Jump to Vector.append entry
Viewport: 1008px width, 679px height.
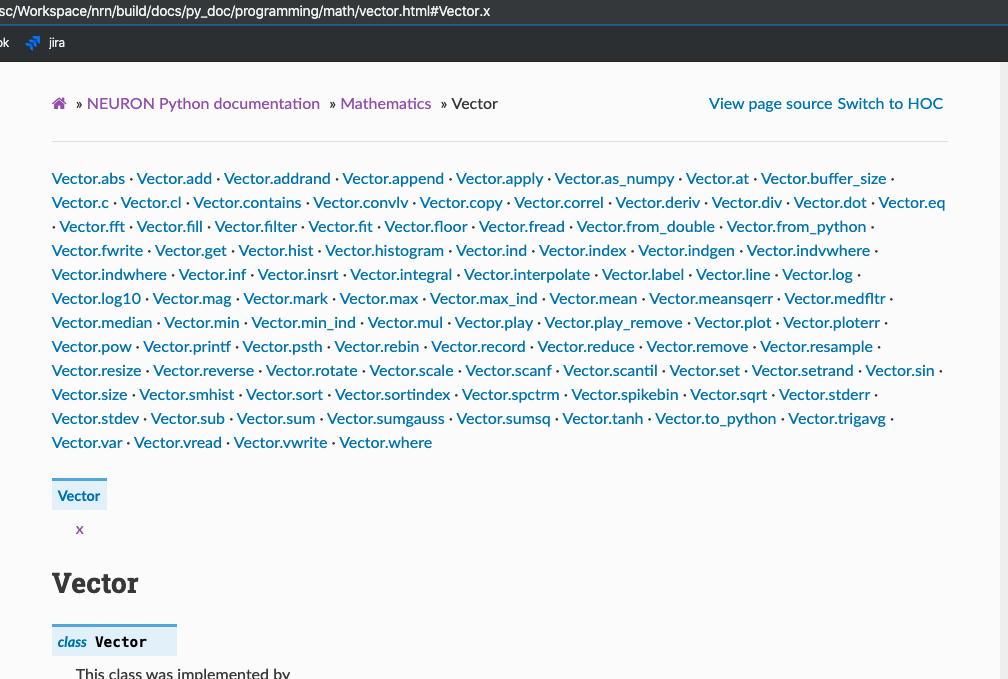pyautogui.click(x=393, y=179)
